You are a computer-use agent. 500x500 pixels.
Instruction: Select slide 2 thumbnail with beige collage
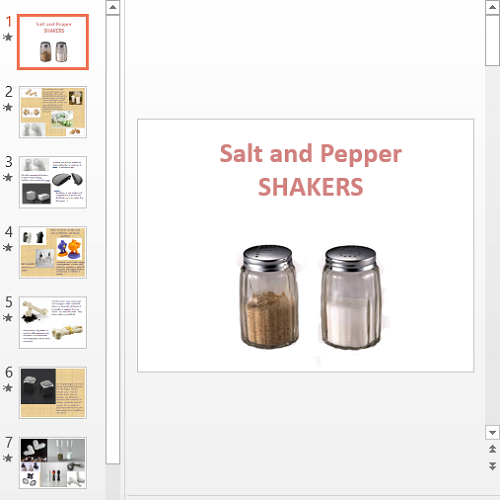pyautogui.click(x=53, y=112)
